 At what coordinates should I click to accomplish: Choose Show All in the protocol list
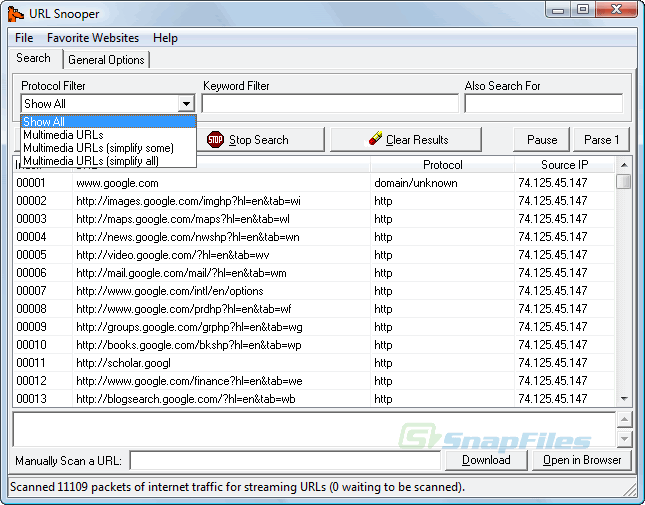109,122
